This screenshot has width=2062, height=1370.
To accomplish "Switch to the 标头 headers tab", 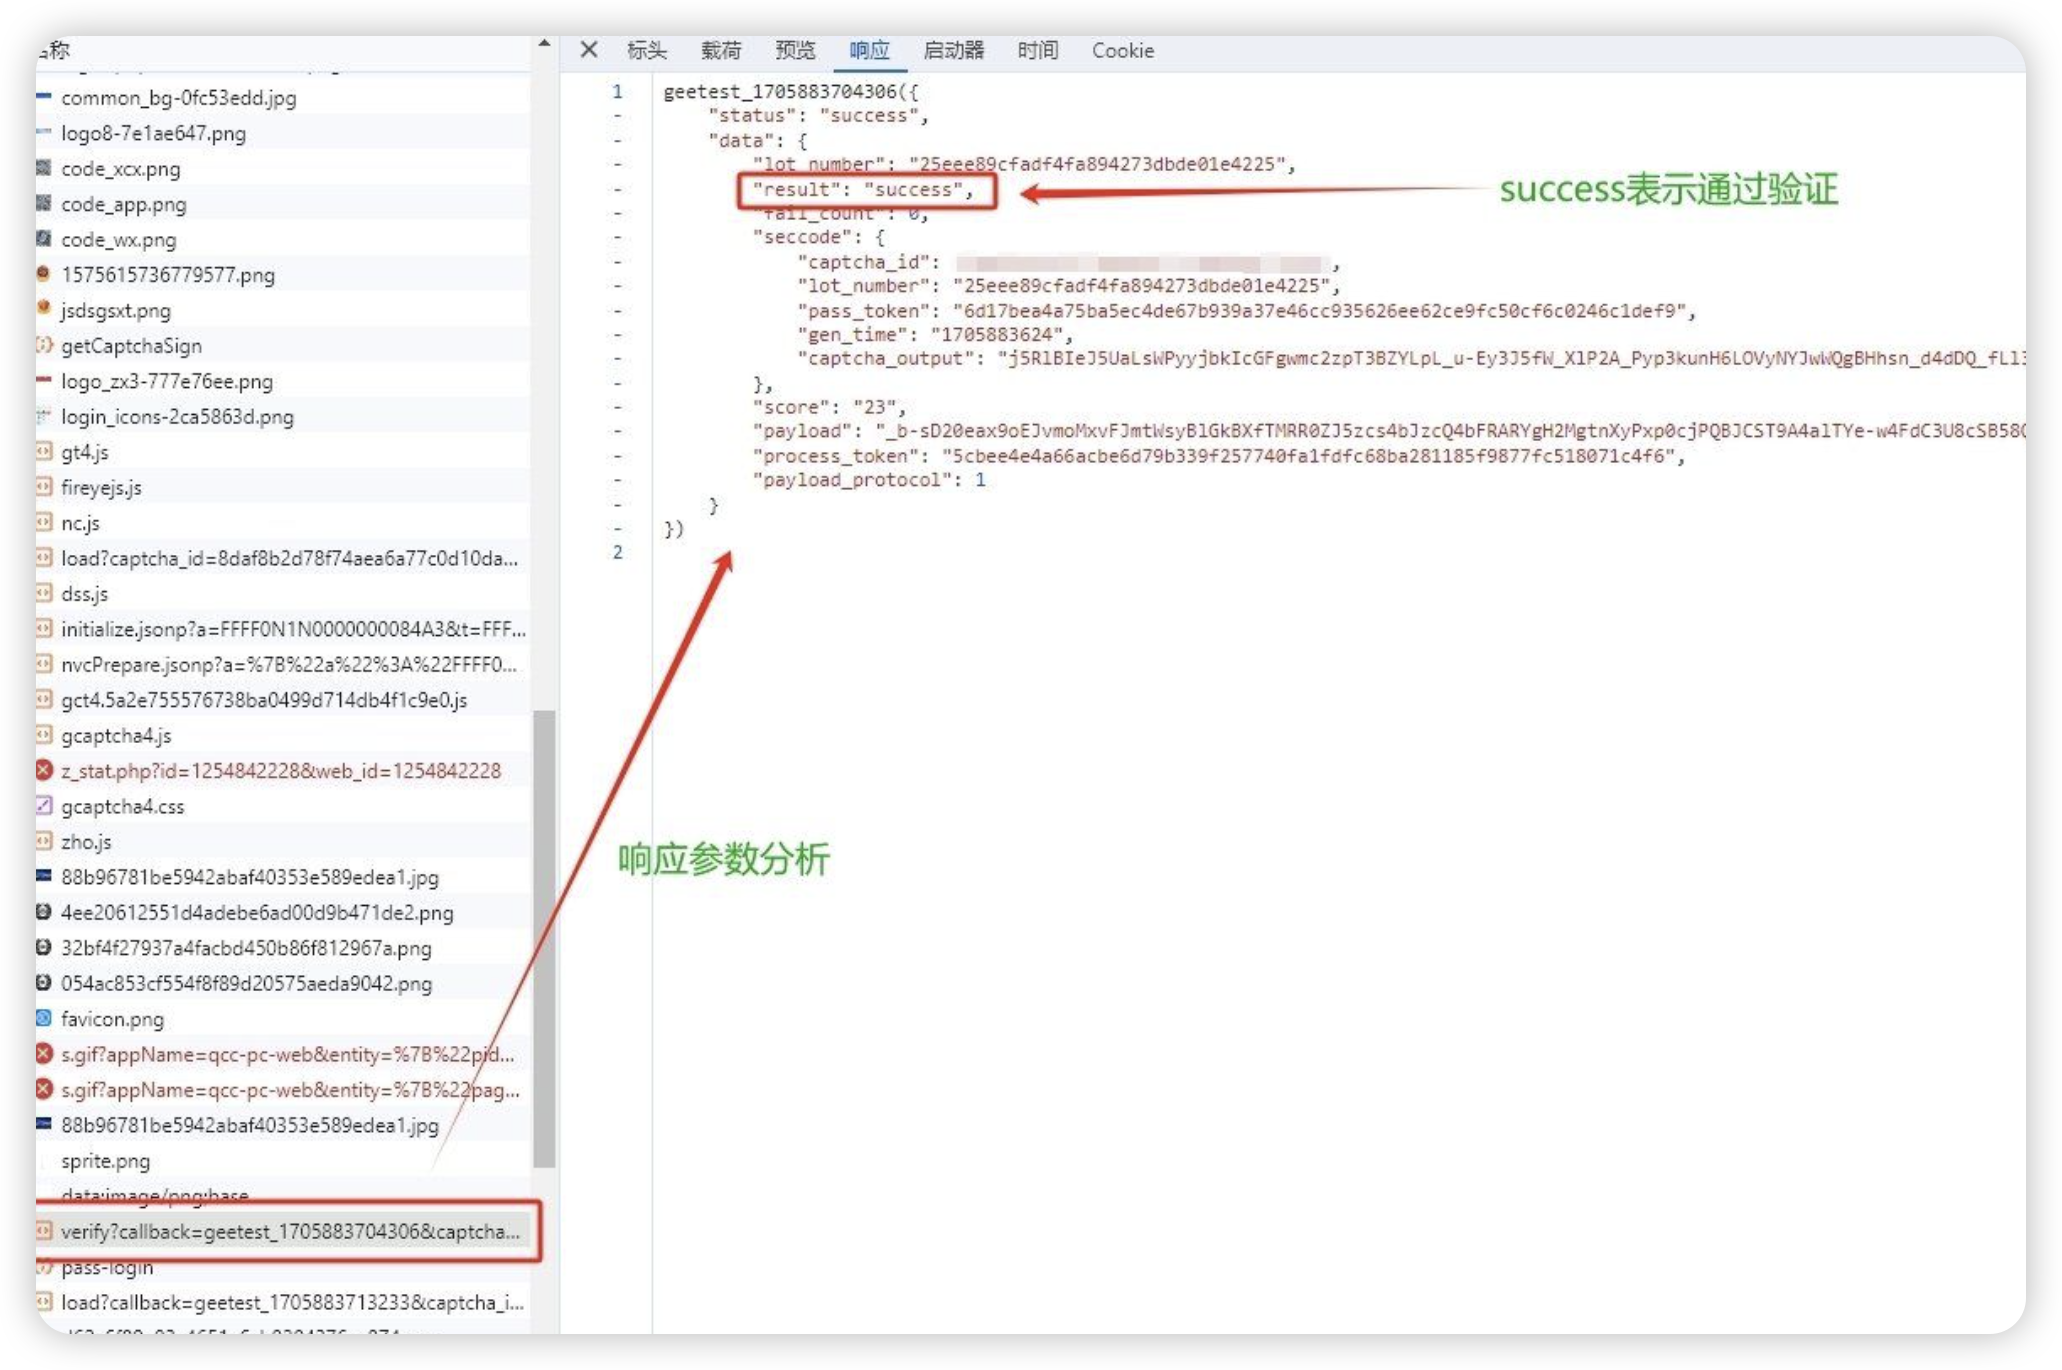I will 646,50.
